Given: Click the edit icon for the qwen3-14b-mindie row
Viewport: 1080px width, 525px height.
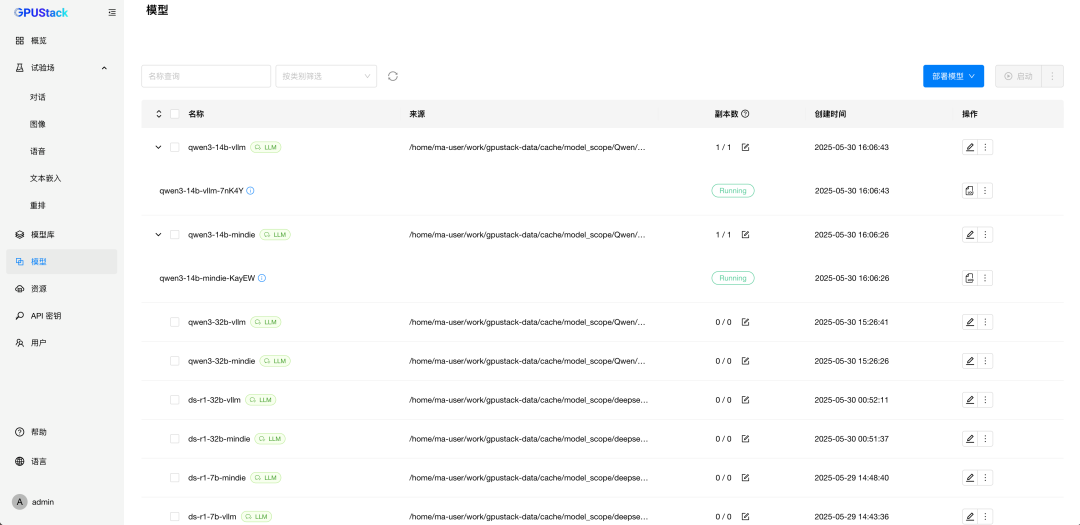Looking at the screenshot, I should [x=969, y=235].
